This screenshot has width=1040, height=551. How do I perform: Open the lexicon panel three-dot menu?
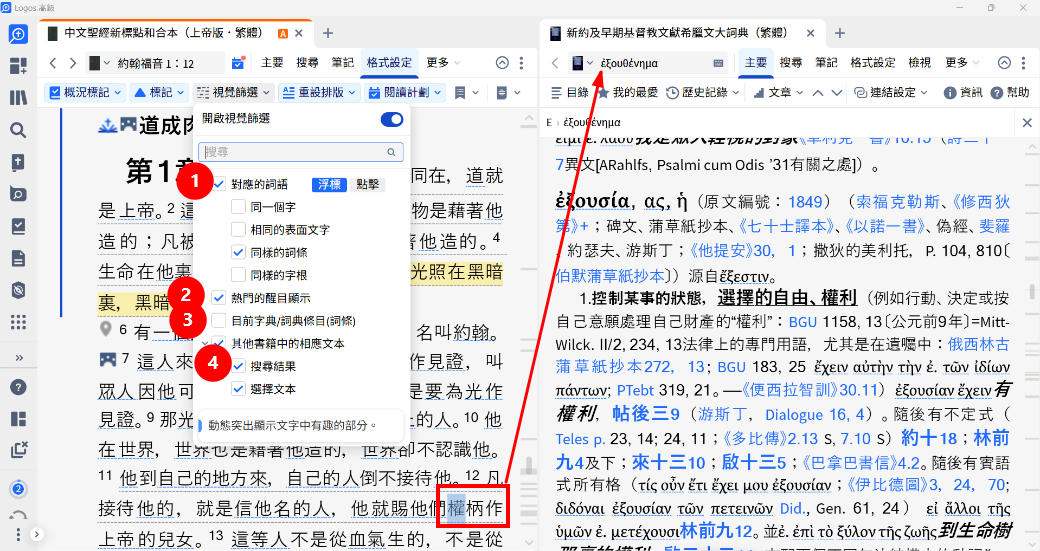[x=1023, y=63]
